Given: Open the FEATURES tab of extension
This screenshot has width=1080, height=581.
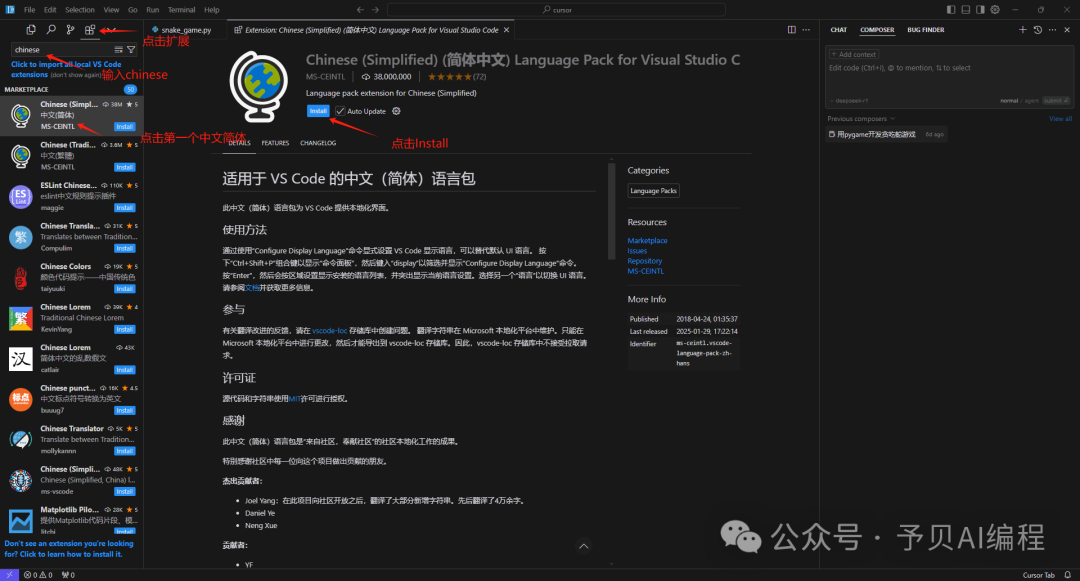Looking at the screenshot, I should coord(275,143).
